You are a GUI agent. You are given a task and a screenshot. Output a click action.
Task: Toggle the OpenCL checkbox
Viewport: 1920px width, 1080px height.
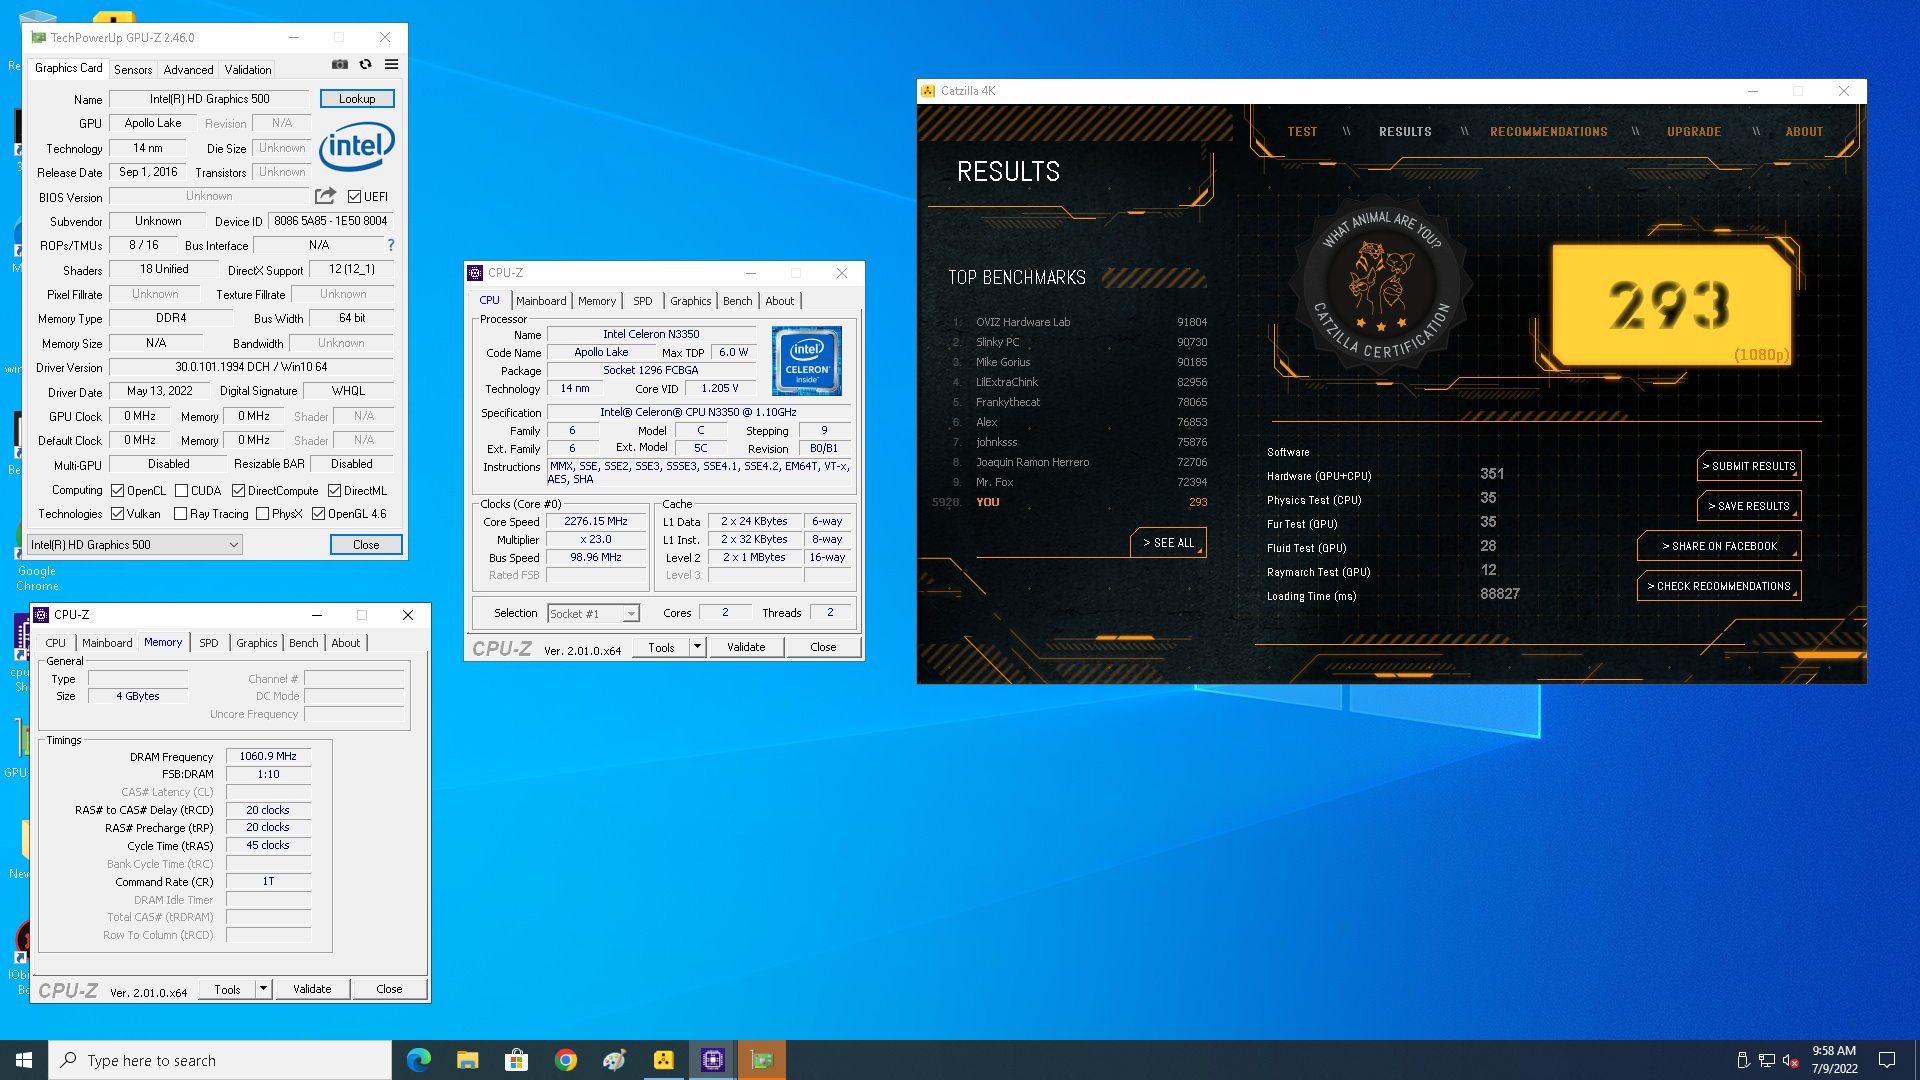[x=118, y=491]
